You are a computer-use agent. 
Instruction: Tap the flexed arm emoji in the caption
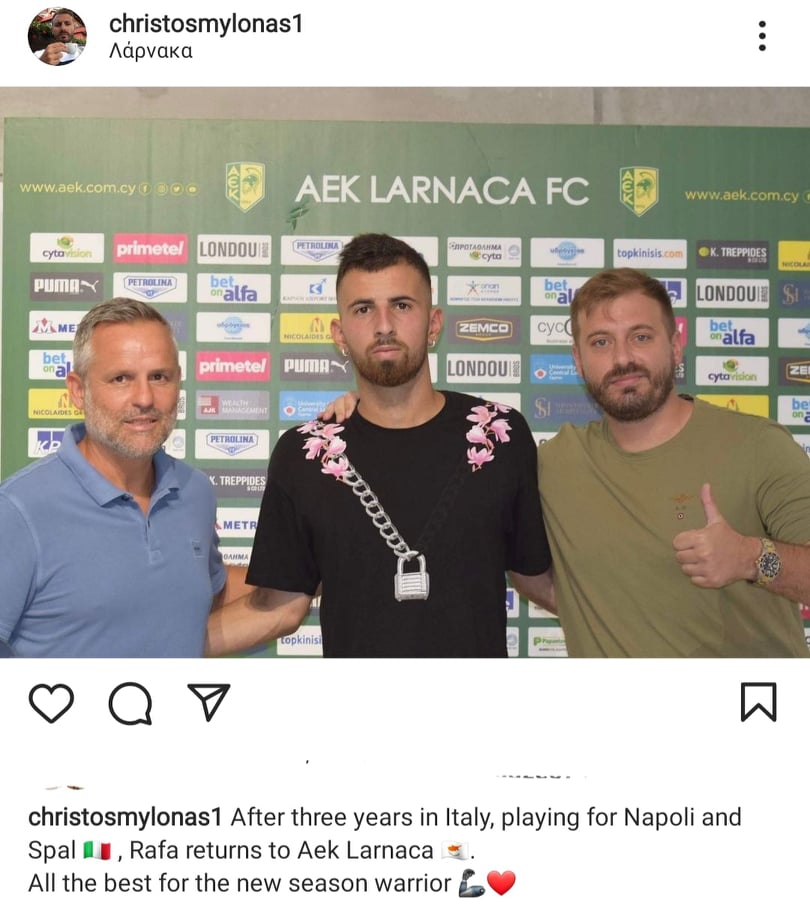471,883
